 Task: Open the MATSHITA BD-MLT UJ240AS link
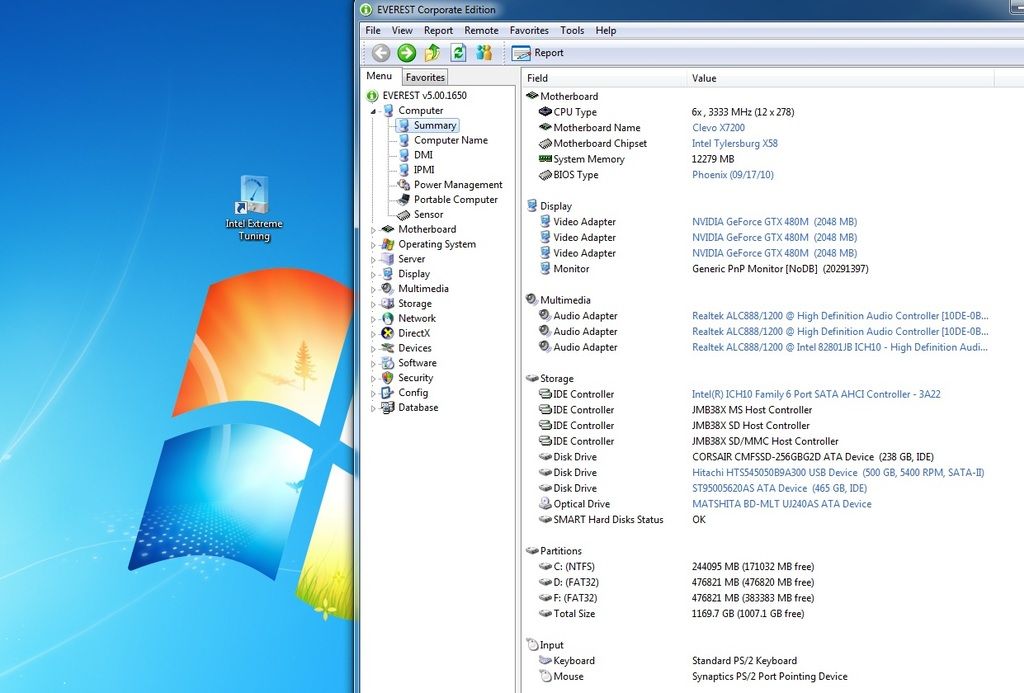click(782, 504)
